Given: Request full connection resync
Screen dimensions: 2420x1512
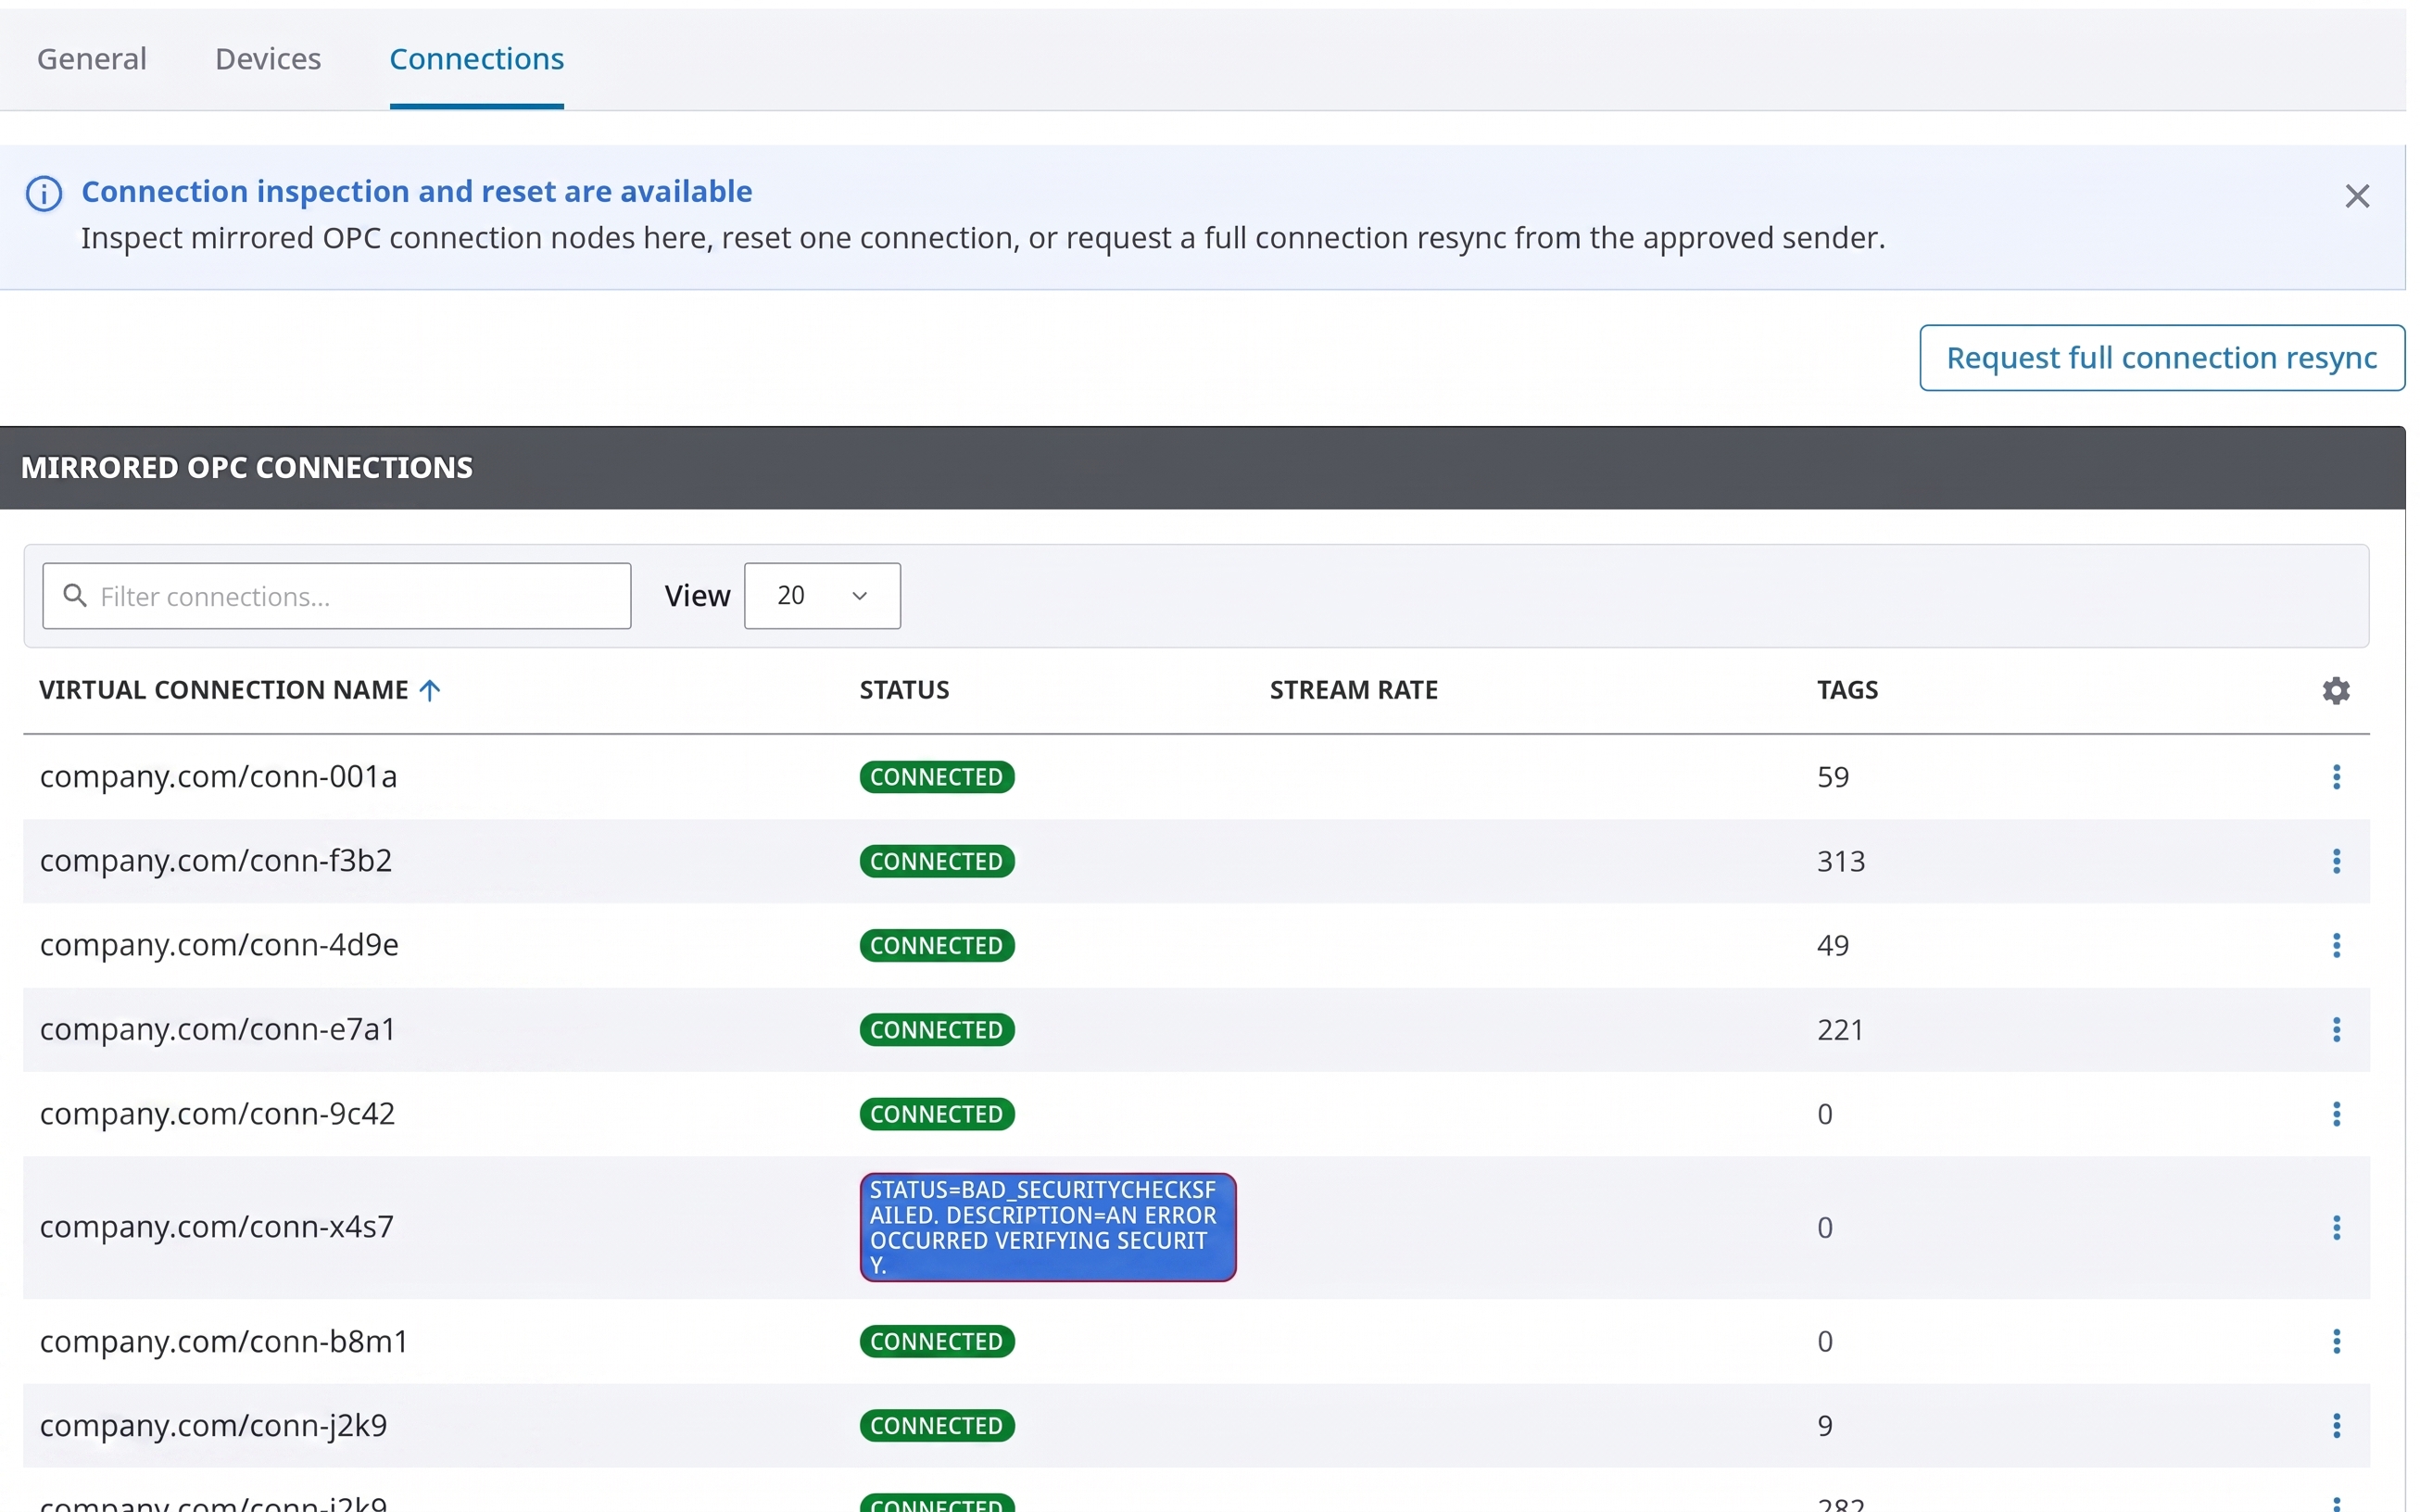Looking at the screenshot, I should click(2161, 358).
